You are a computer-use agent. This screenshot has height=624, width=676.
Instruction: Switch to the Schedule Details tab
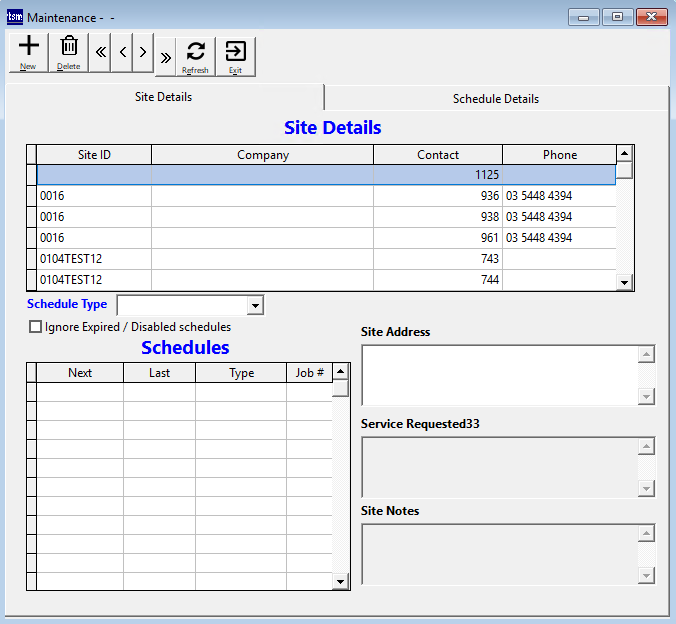click(x=495, y=99)
